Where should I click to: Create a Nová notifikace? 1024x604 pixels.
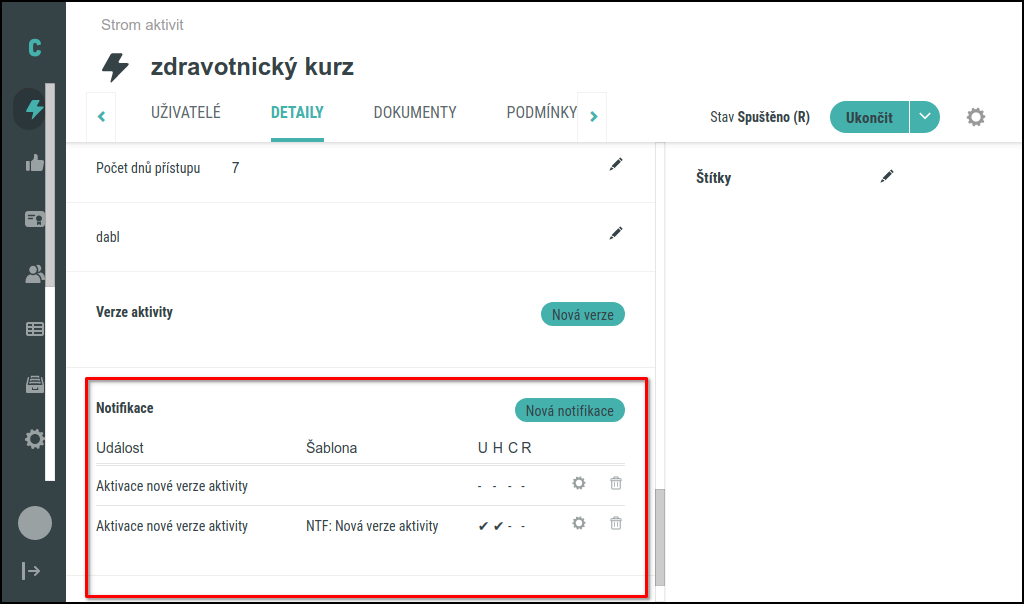click(x=569, y=410)
